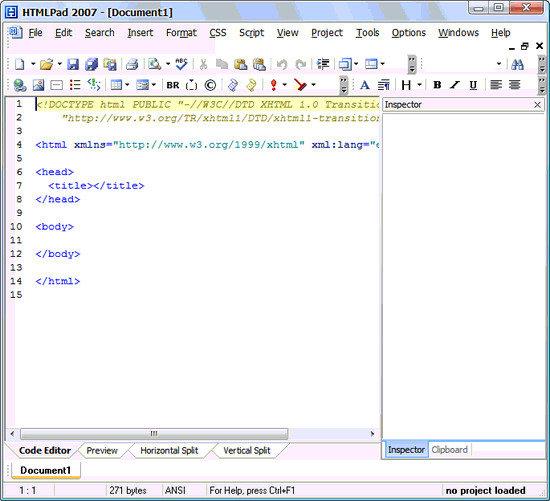Expand the Insert table dropdown arrow
The image size is (550, 501).
[x=127, y=85]
